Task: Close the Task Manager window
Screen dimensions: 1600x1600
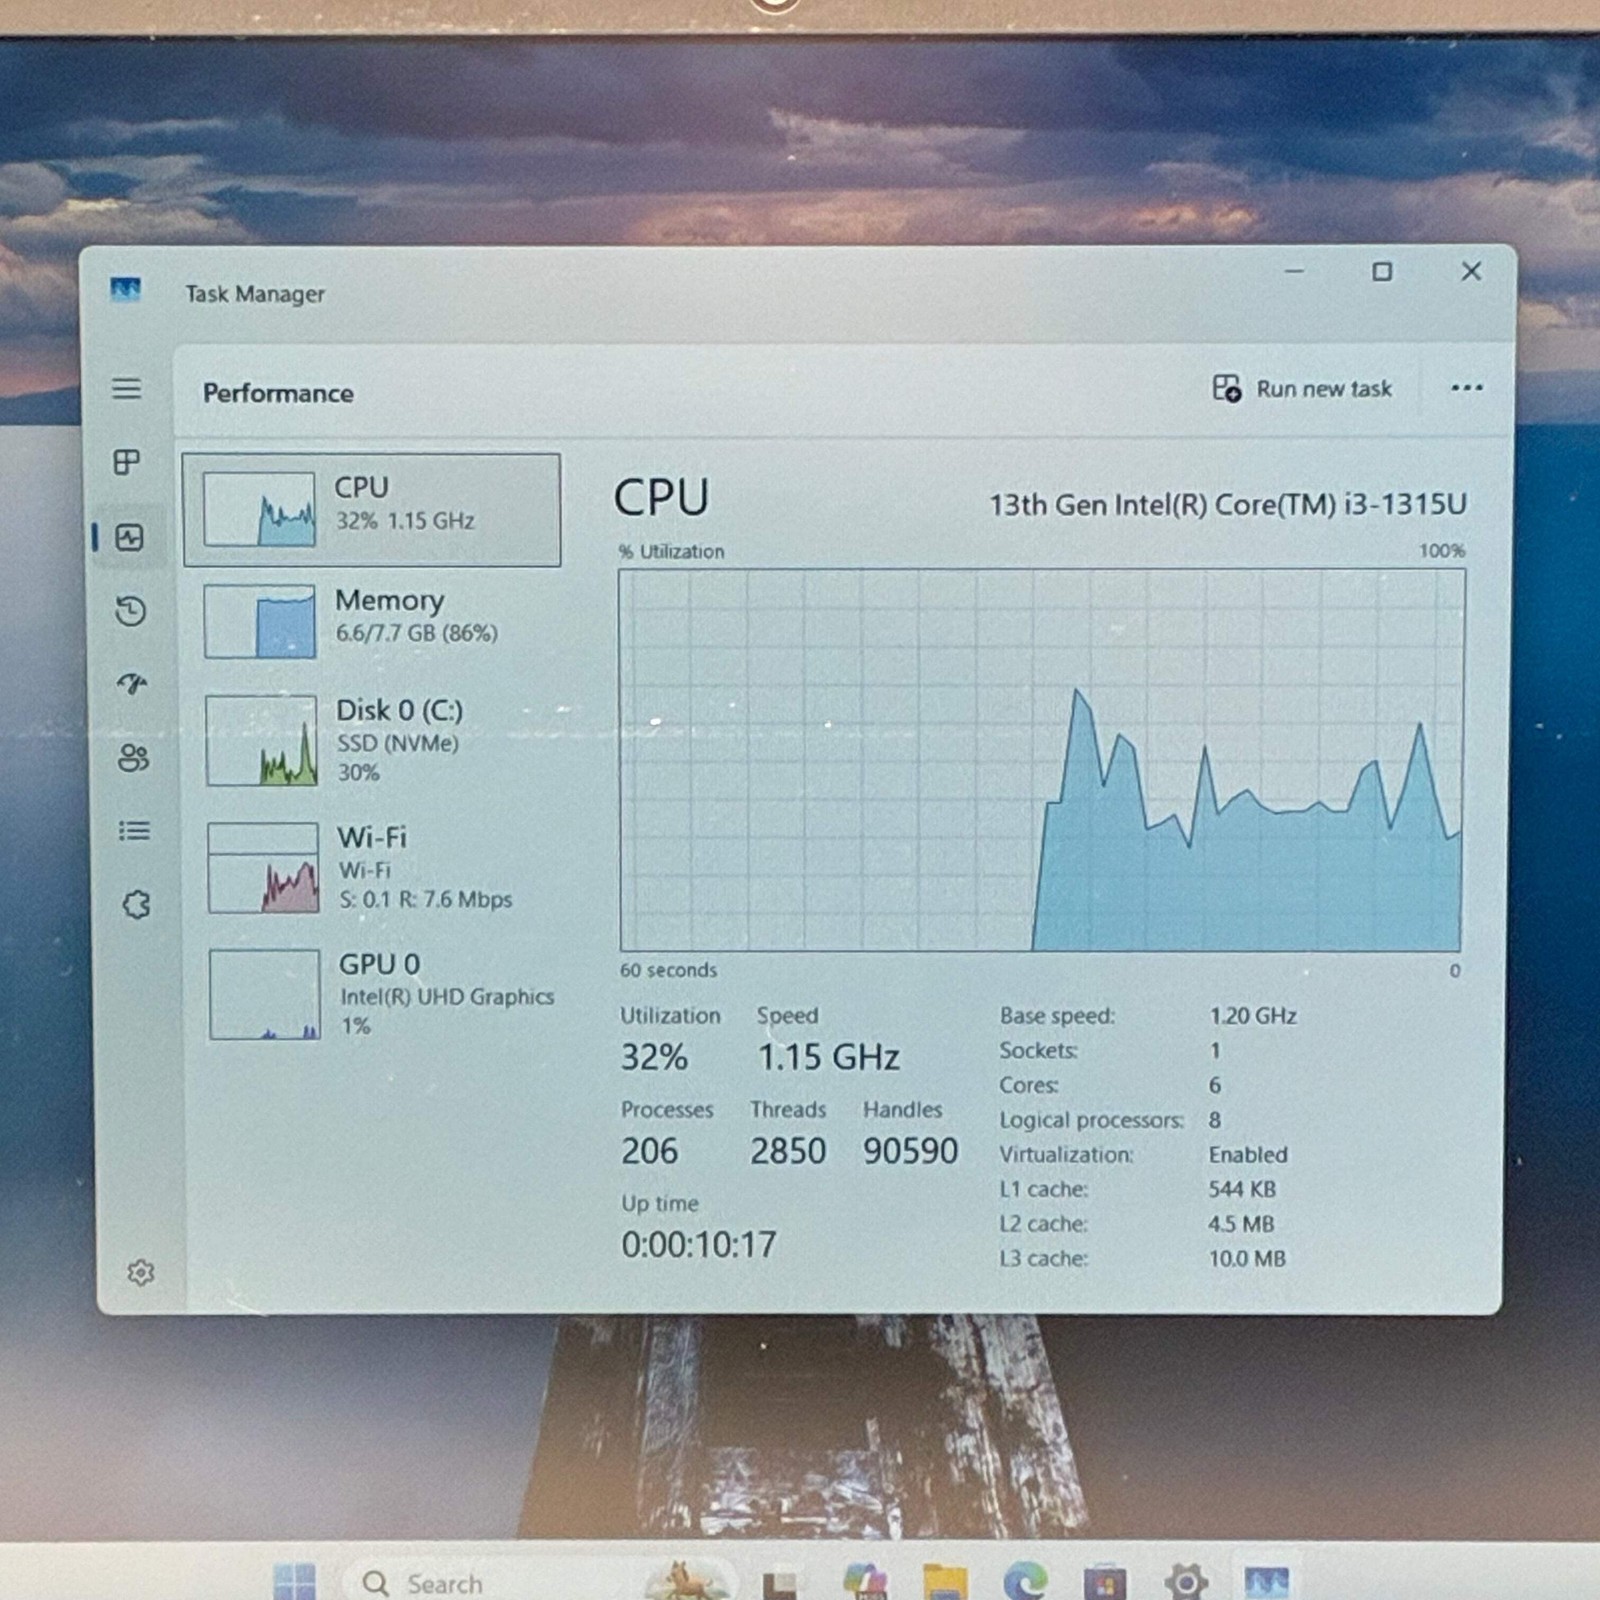Action: tap(1471, 271)
